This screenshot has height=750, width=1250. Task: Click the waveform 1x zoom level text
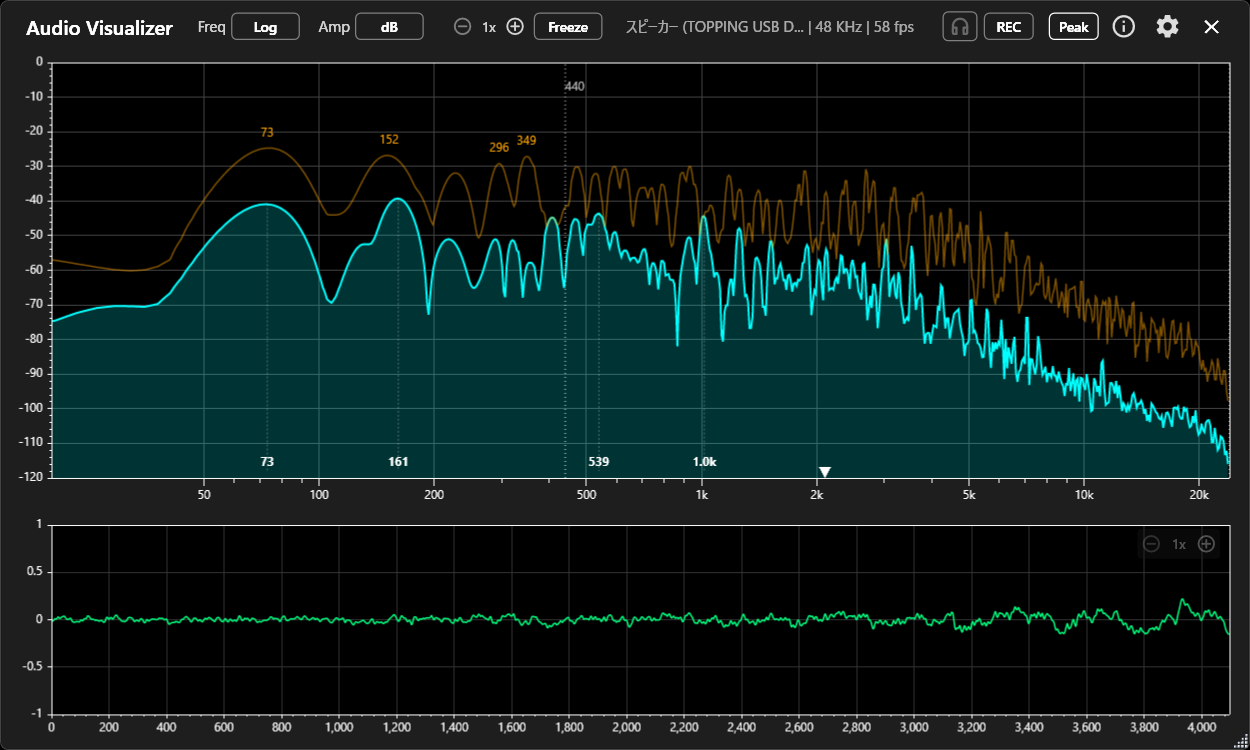tap(1179, 544)
